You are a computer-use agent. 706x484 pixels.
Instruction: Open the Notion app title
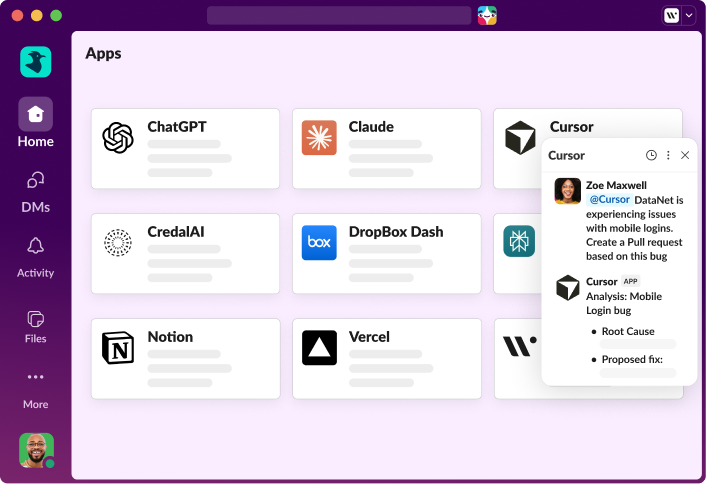[170, 337]
